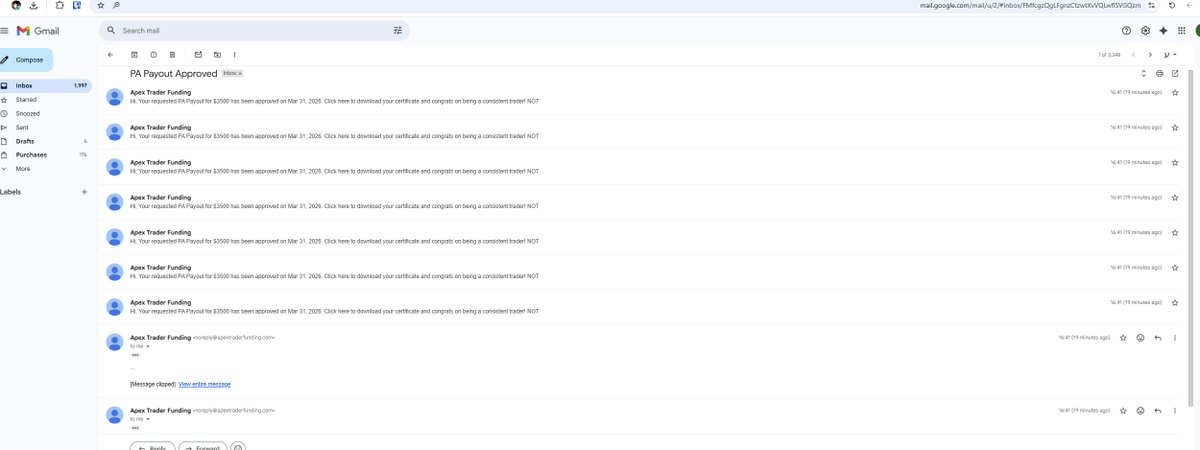The image size is (1200, 450).
Task: Open conversation in a new window
Action: (x=1175, y=74)
